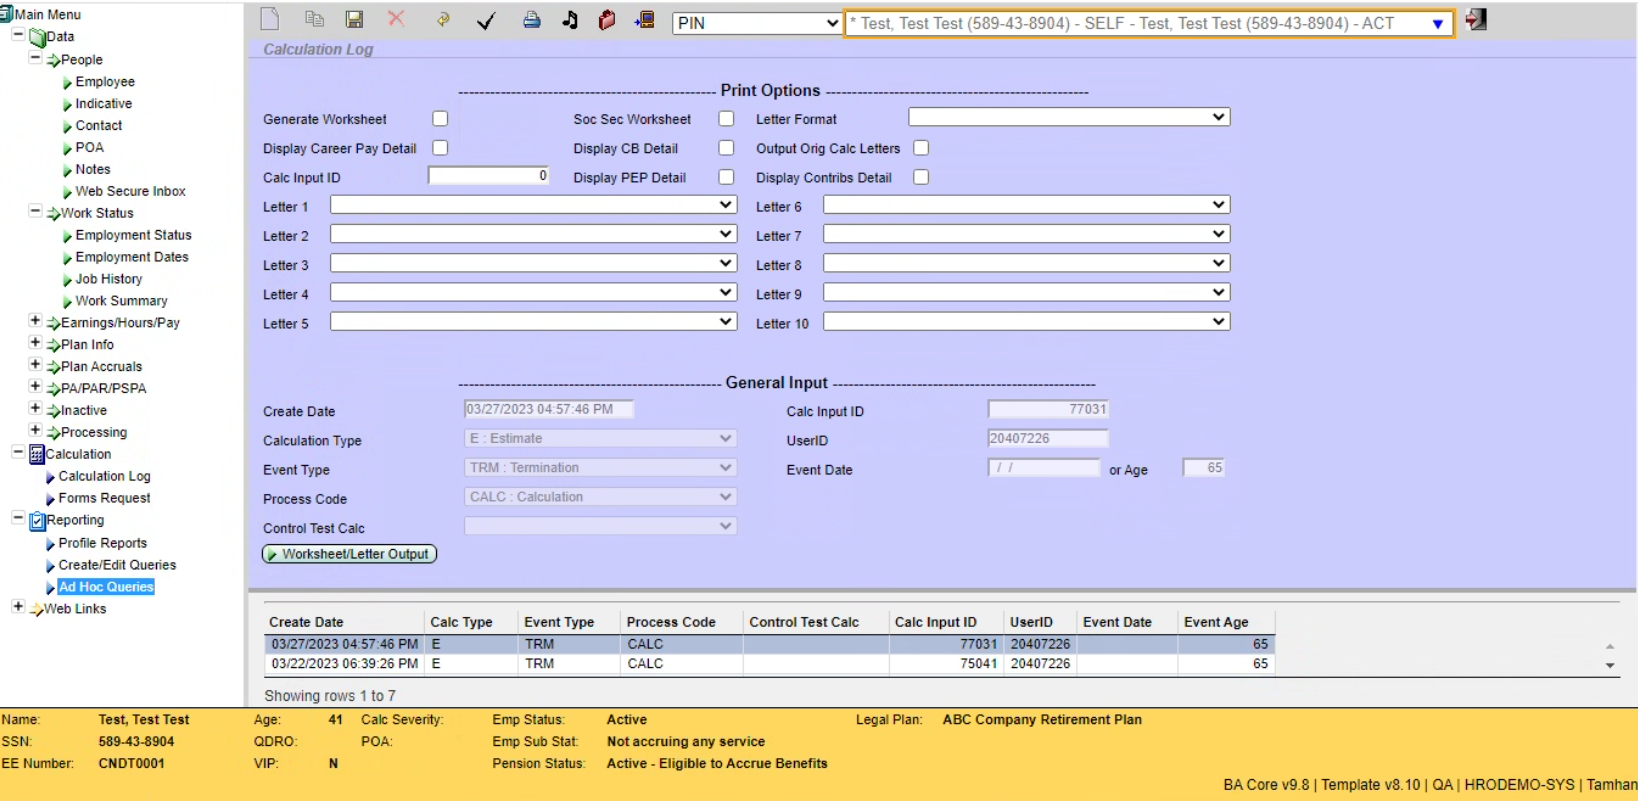Open the Letter Format dropdown
The height and width of the screenshot is (801, 1638).
pos(1068,118)
